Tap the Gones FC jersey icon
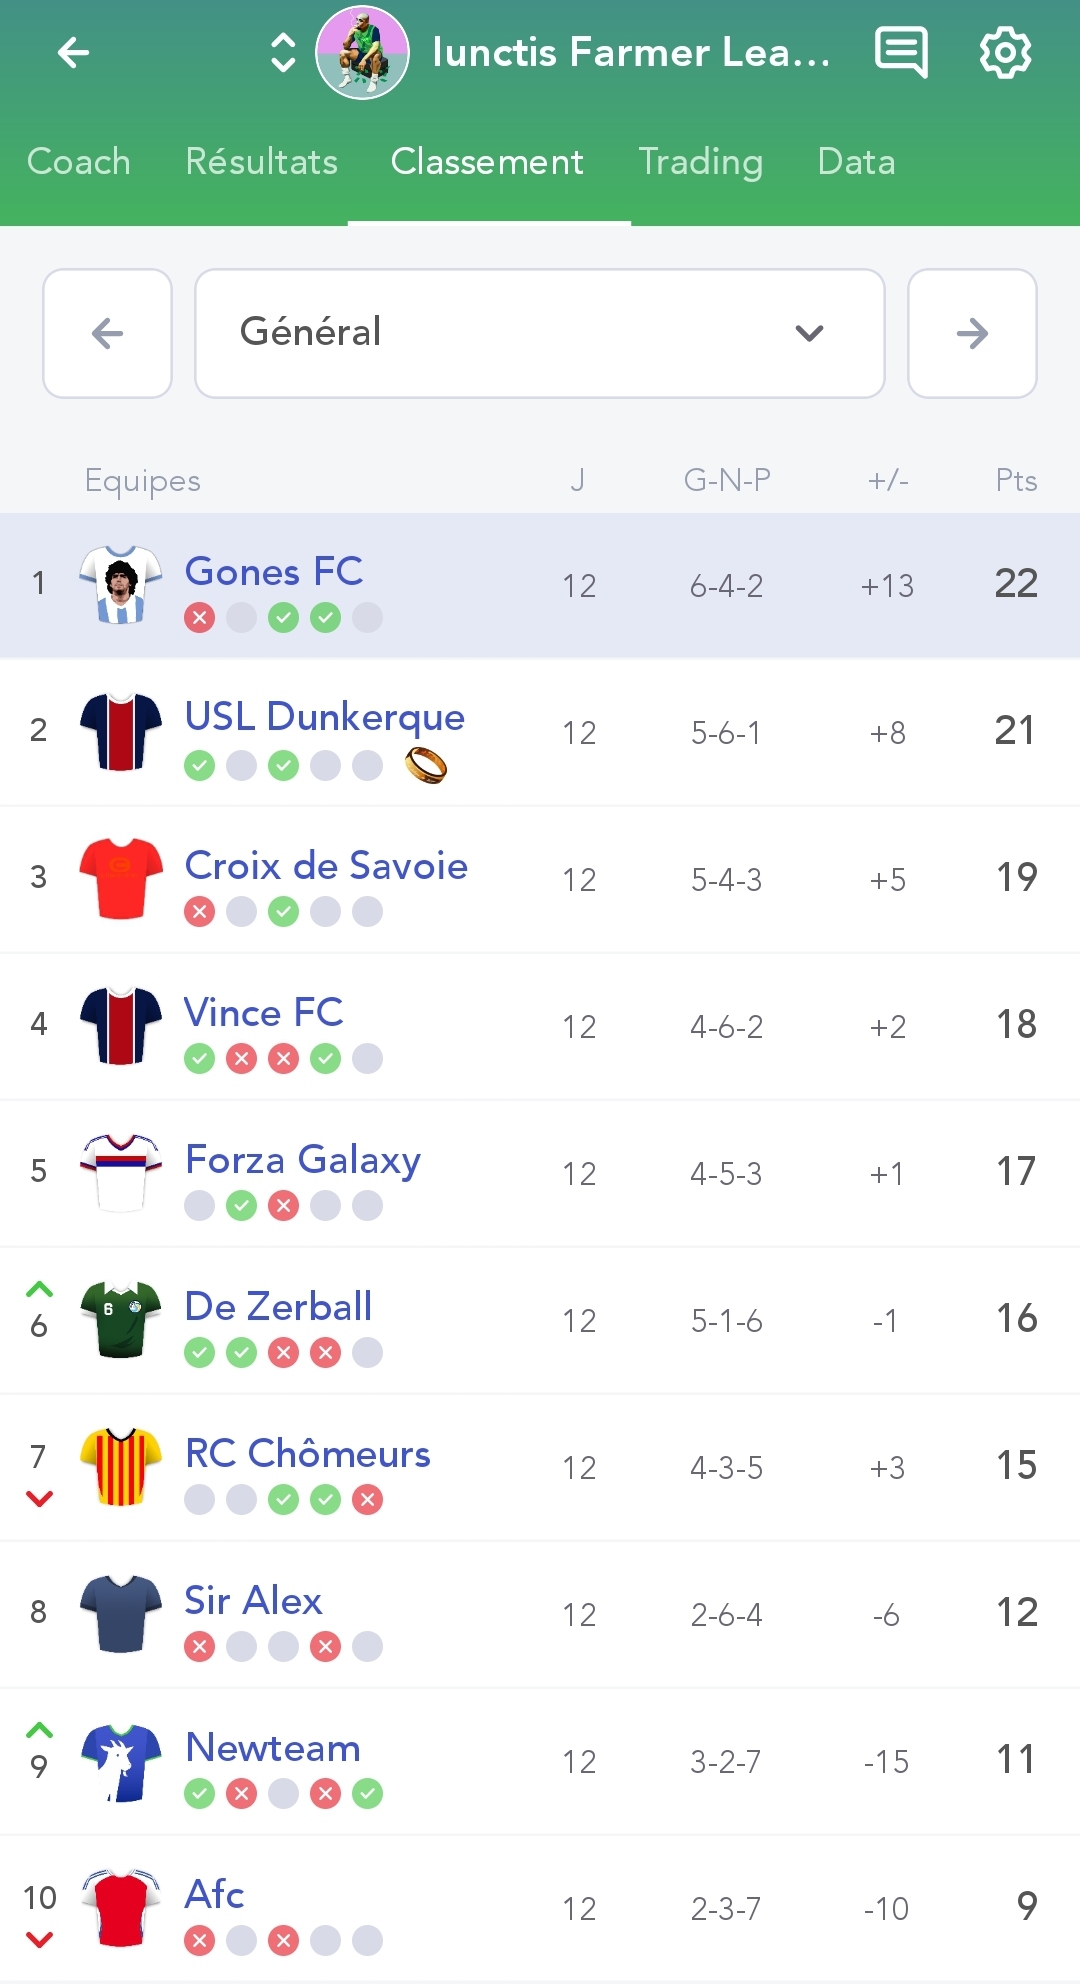1080x1984 pixels. tap(121, 585)
